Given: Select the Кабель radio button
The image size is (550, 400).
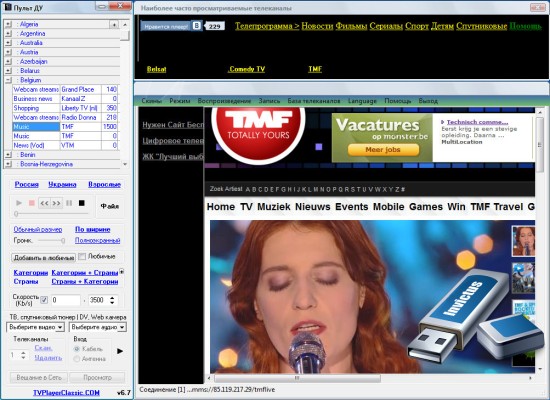Looking at the screenshot, I should tap(76, 349).
